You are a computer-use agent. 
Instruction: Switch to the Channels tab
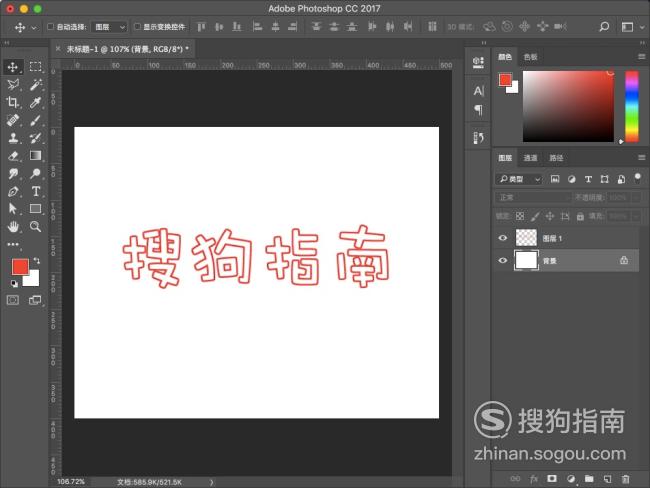pos(530,158)
